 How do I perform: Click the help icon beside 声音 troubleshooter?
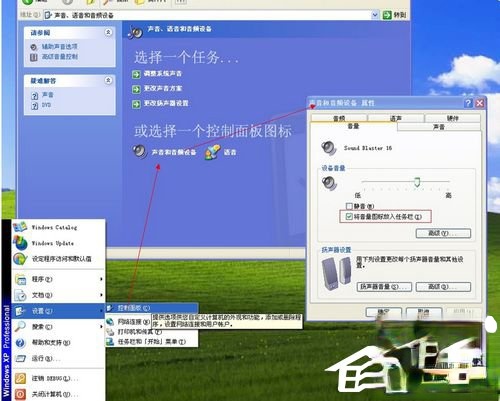pos(34,96)
